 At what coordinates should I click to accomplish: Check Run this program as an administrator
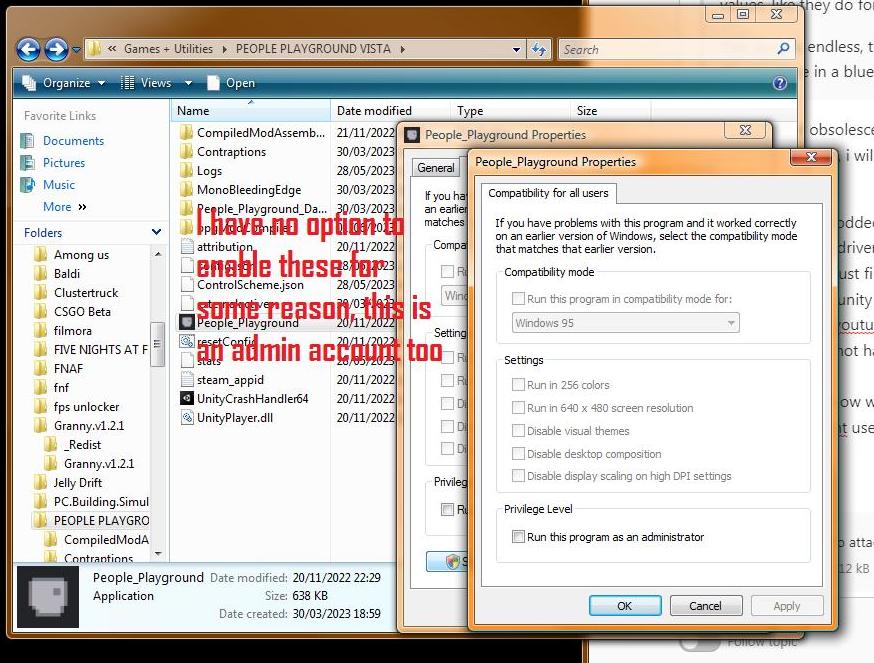[x=518, y=536]
